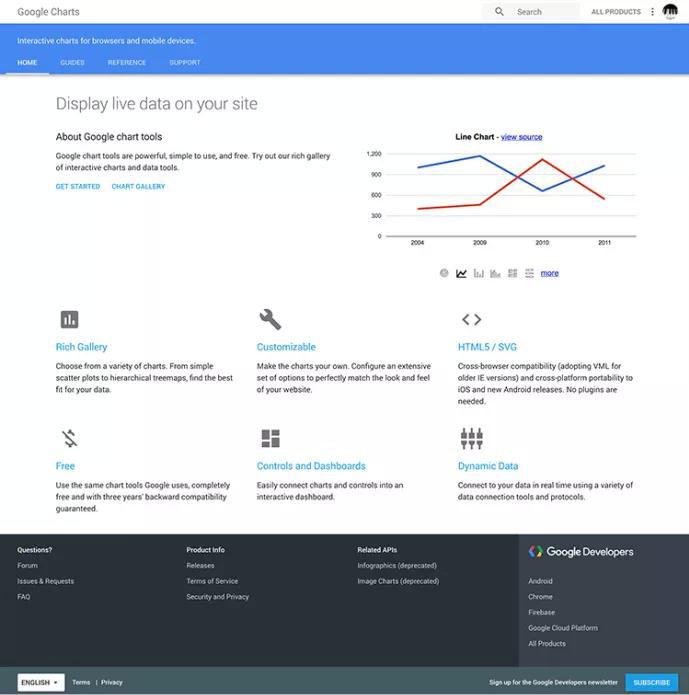Screen dimensions: 689x695
Task: Open the Android footer link
Action: click(540, 581)
